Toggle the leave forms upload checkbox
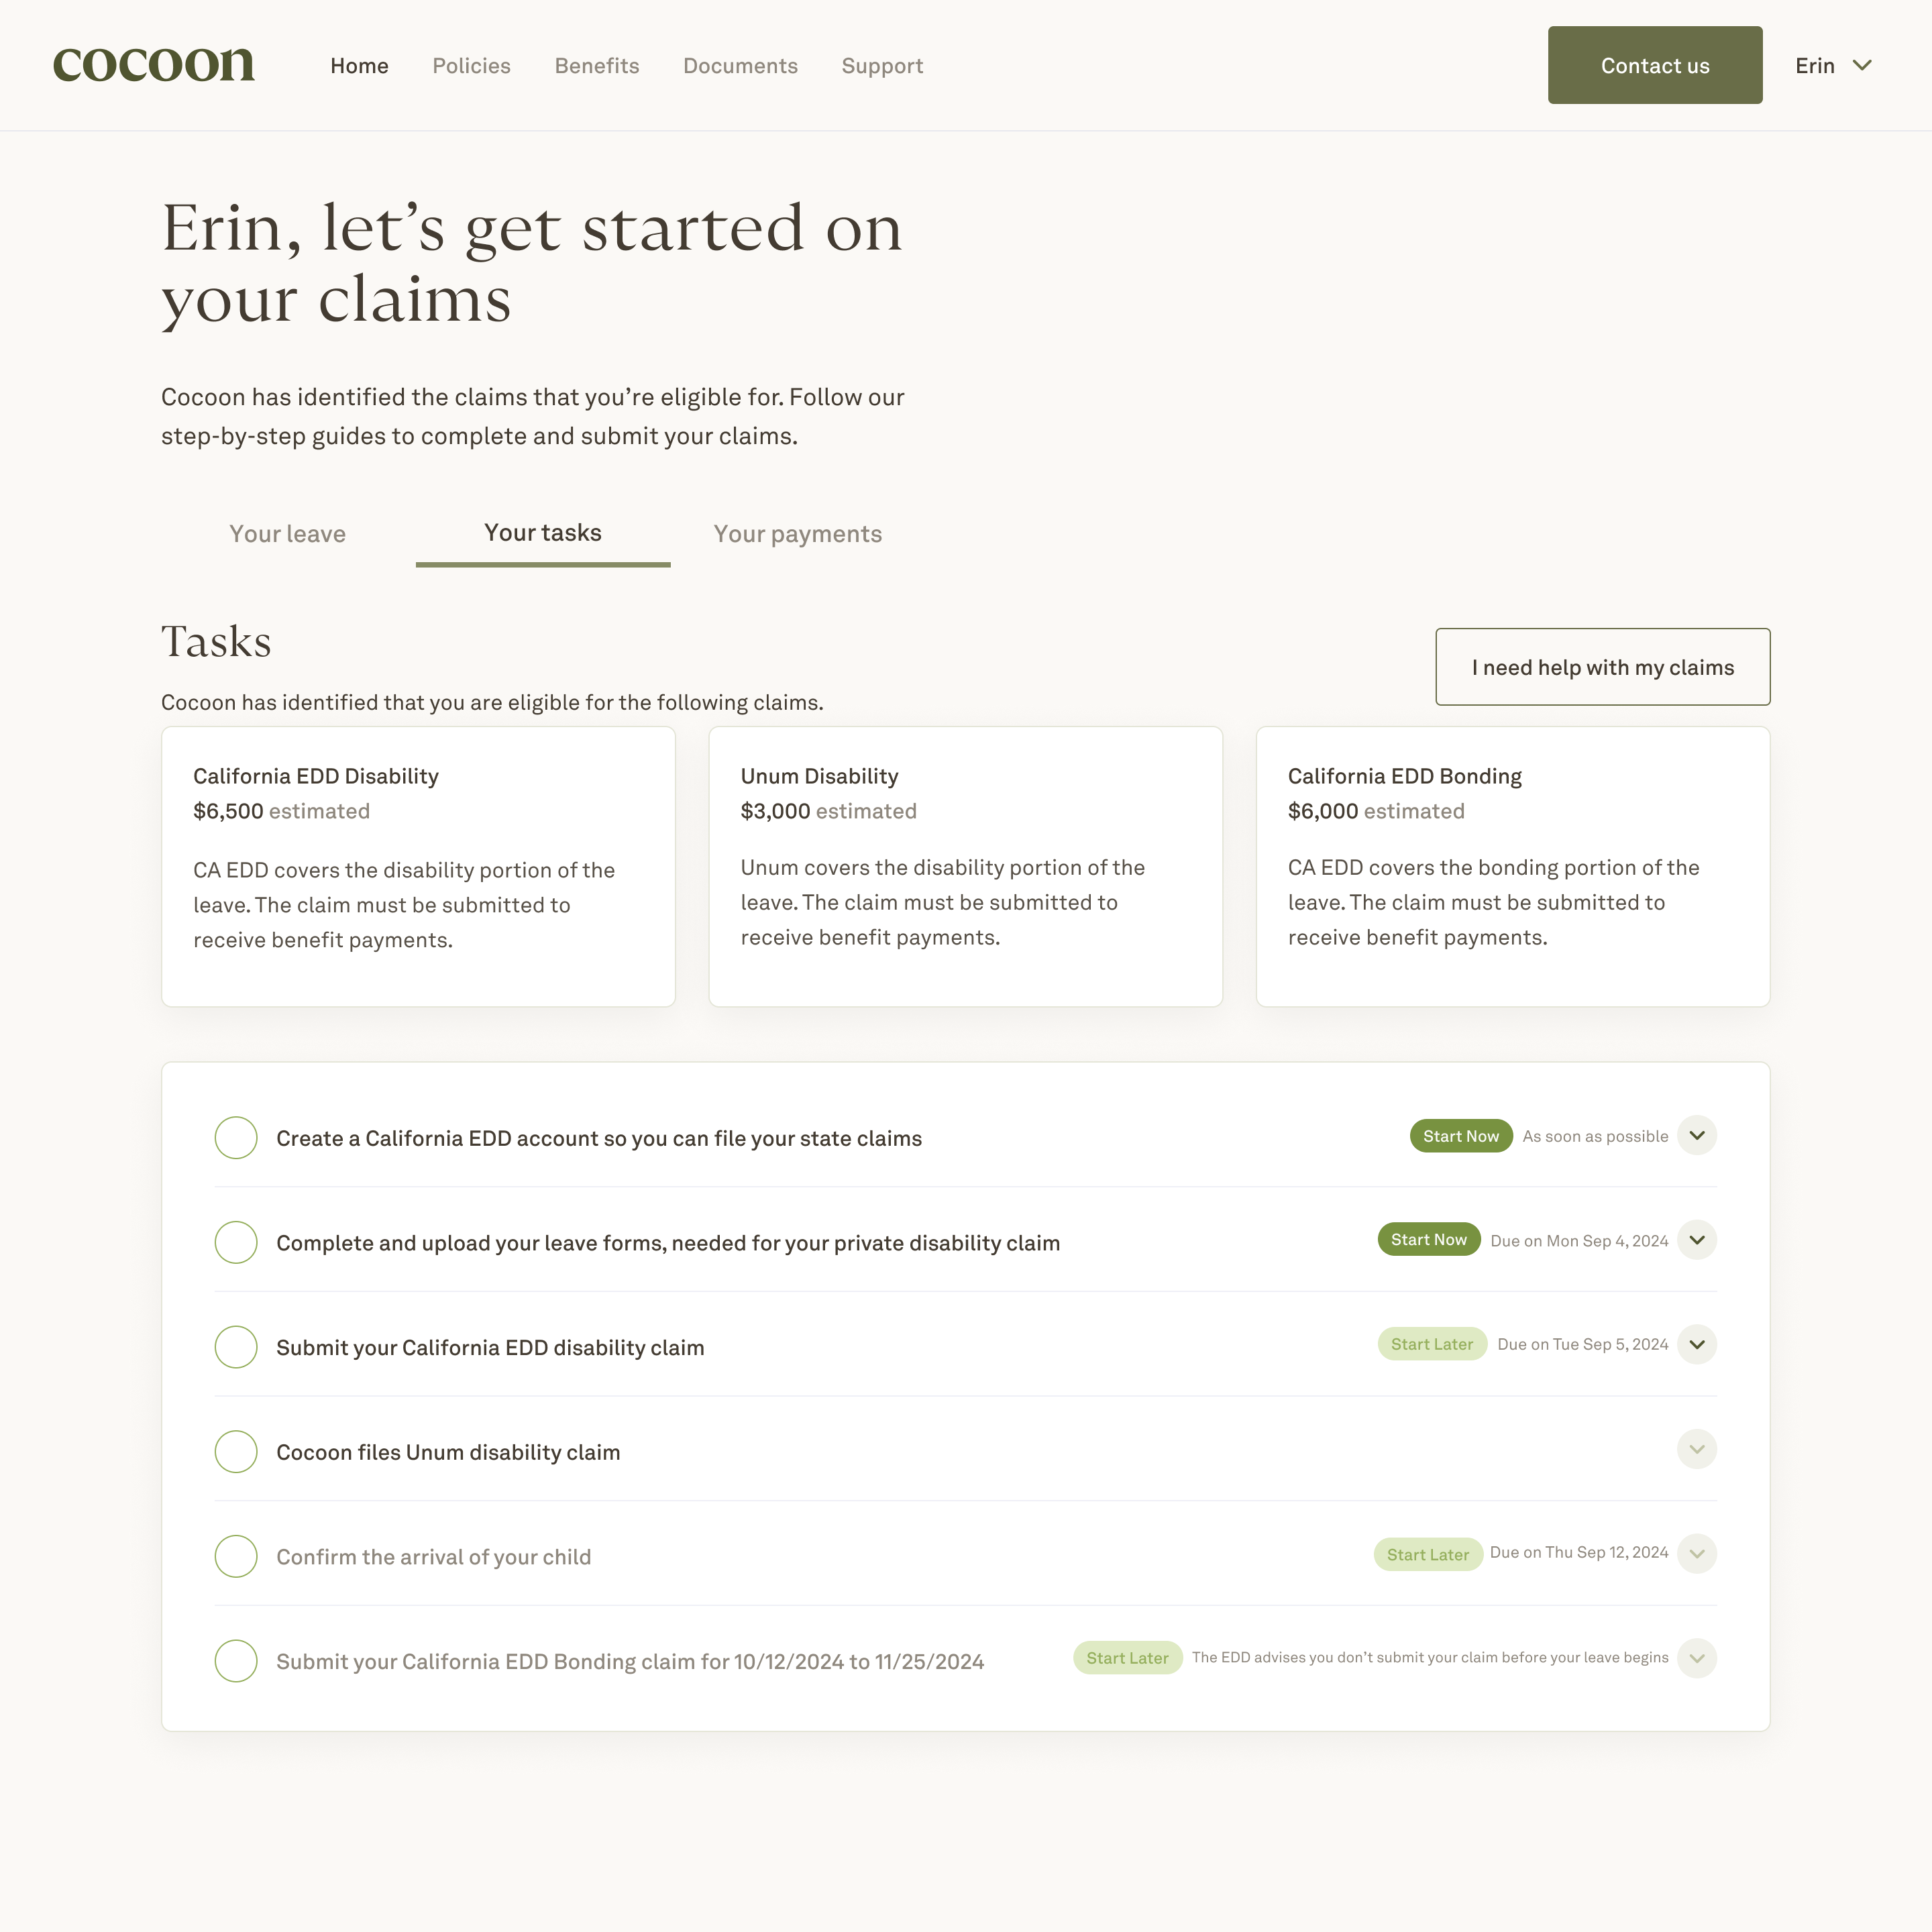The image size is (1932, 1932). (x=235, y=1242)
